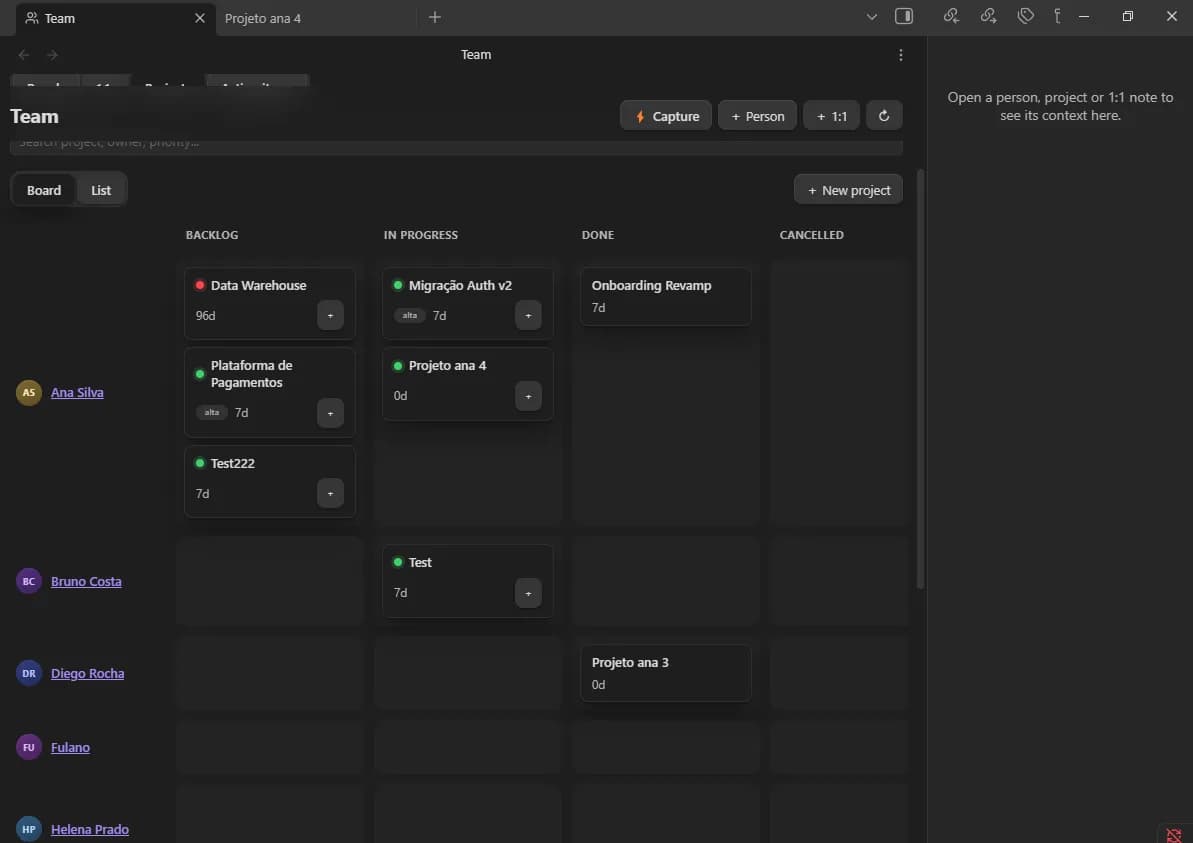This screenshot has width=1193, height=843.
Task: Open the three-dot more options menu
Action: coord(901,55)
